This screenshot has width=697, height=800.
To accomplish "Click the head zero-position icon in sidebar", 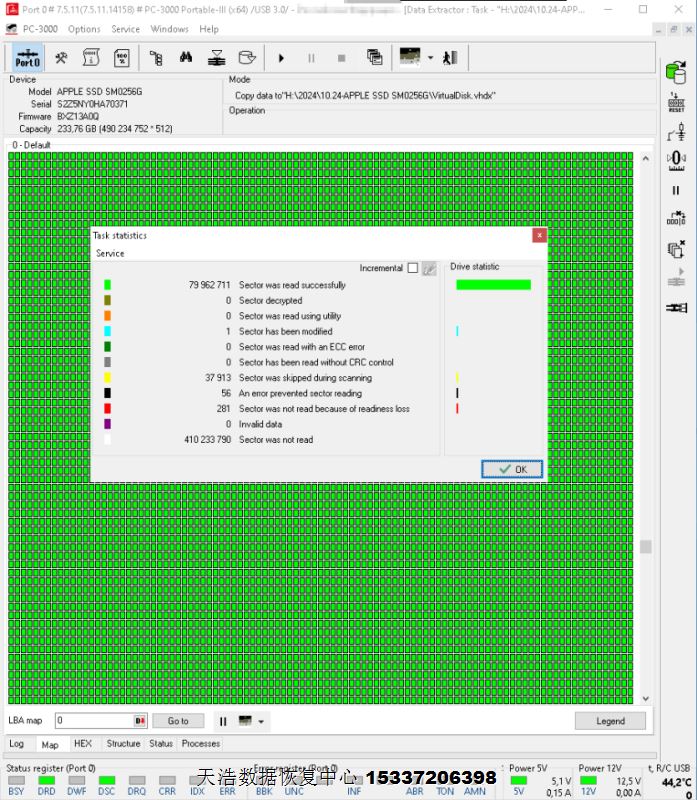I will [x=676, y=159].
